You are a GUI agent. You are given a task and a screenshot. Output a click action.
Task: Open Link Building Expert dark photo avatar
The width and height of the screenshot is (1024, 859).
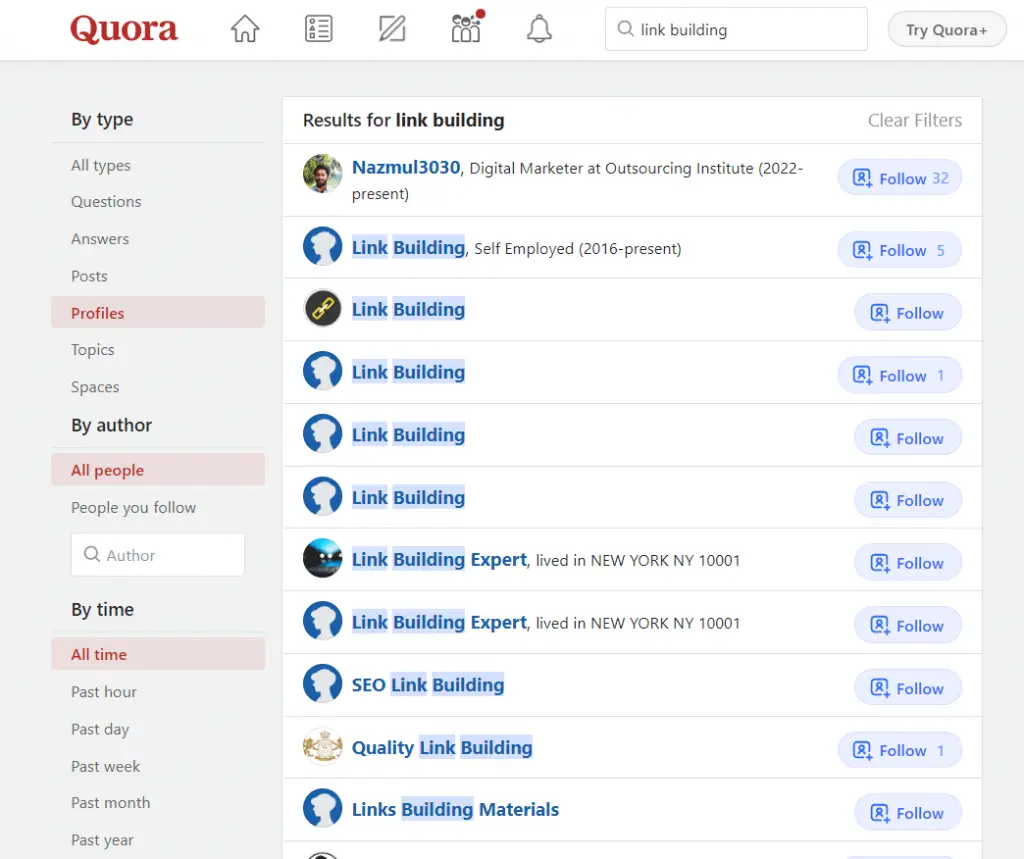tap(323, 558)
